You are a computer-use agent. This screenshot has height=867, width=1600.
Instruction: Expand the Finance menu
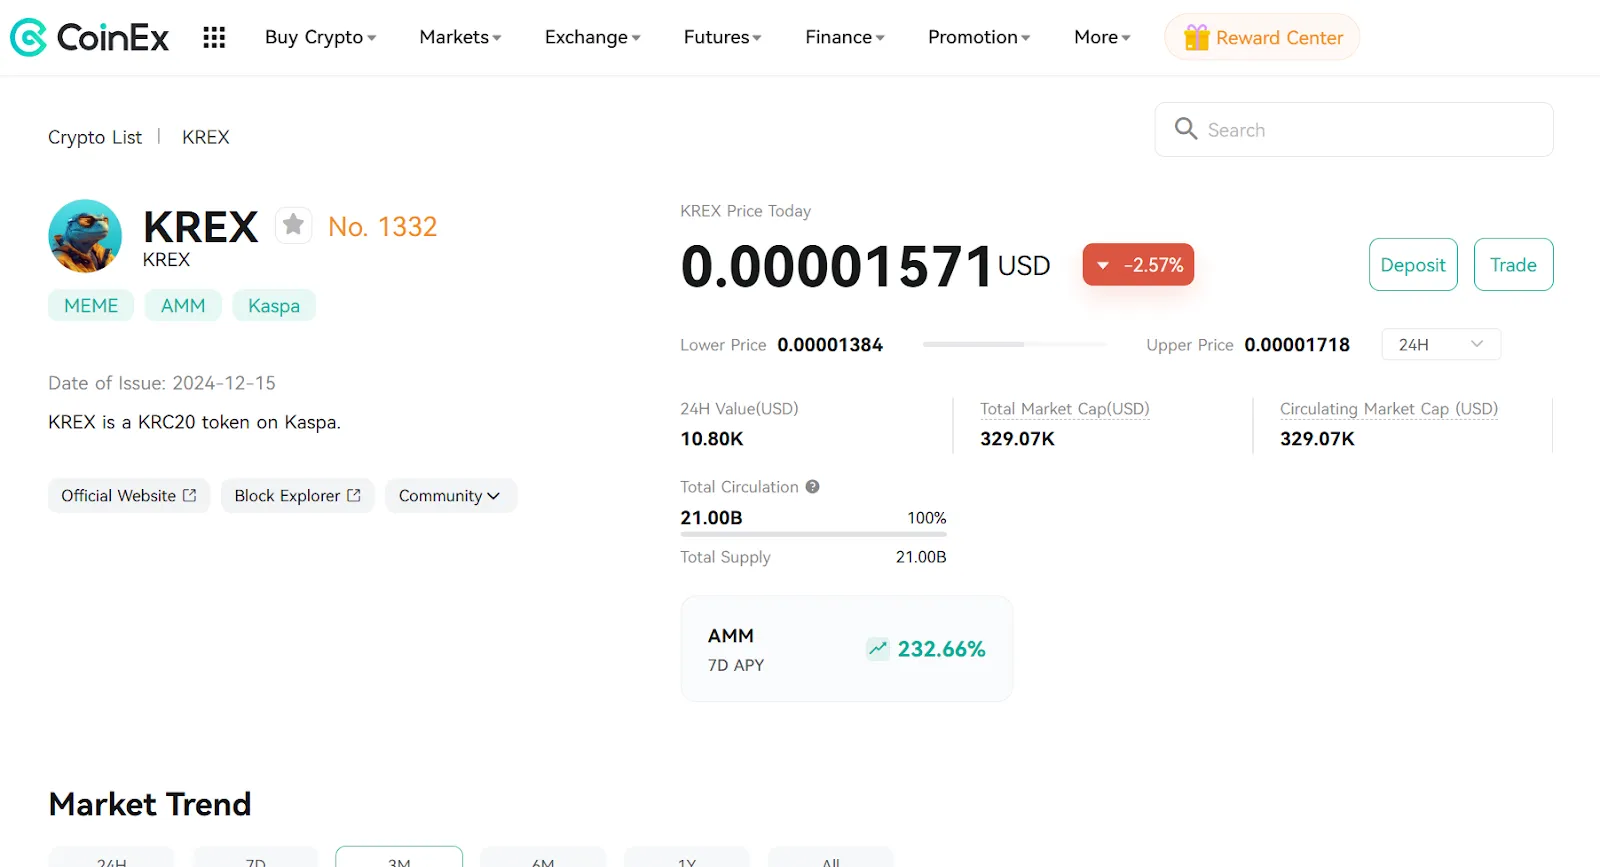pyautogui.click(x=845, y=37)
